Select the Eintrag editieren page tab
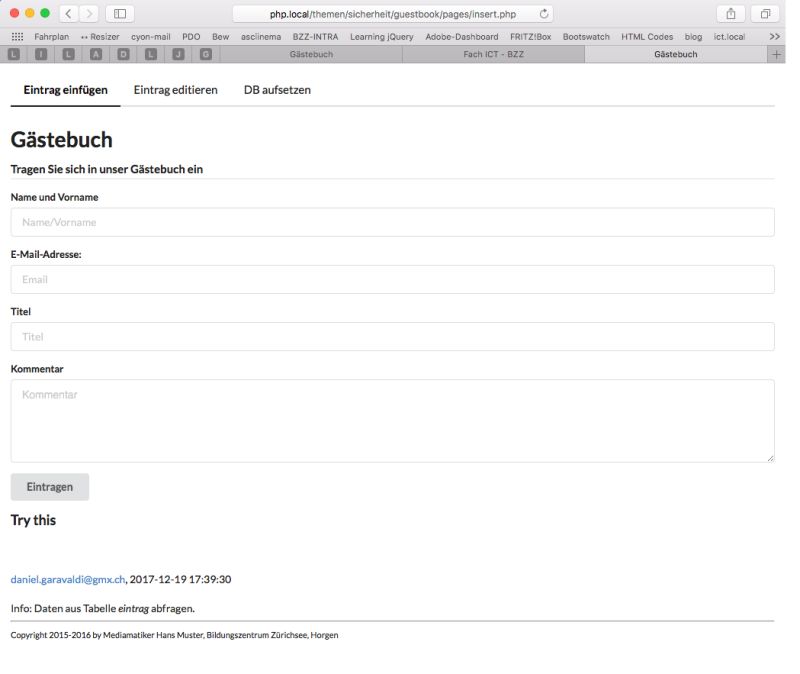Image resolution: width=800 pixels, height=674 pixels. [x=176, y=89]
